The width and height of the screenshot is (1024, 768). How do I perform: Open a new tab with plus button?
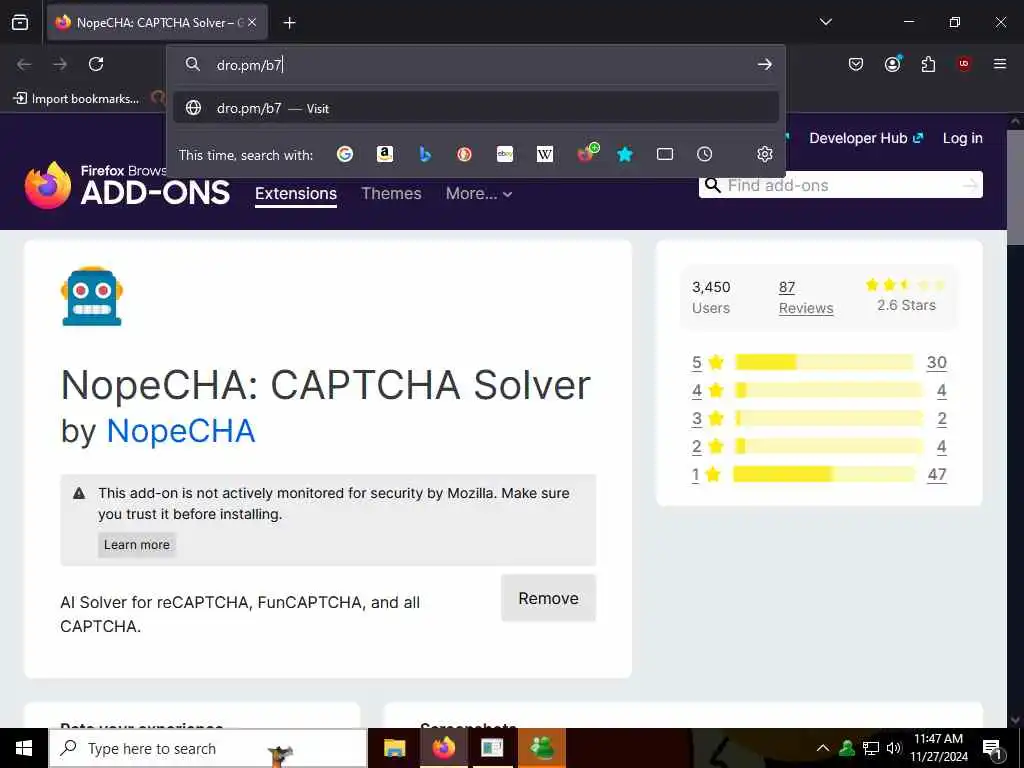point(289,23)
